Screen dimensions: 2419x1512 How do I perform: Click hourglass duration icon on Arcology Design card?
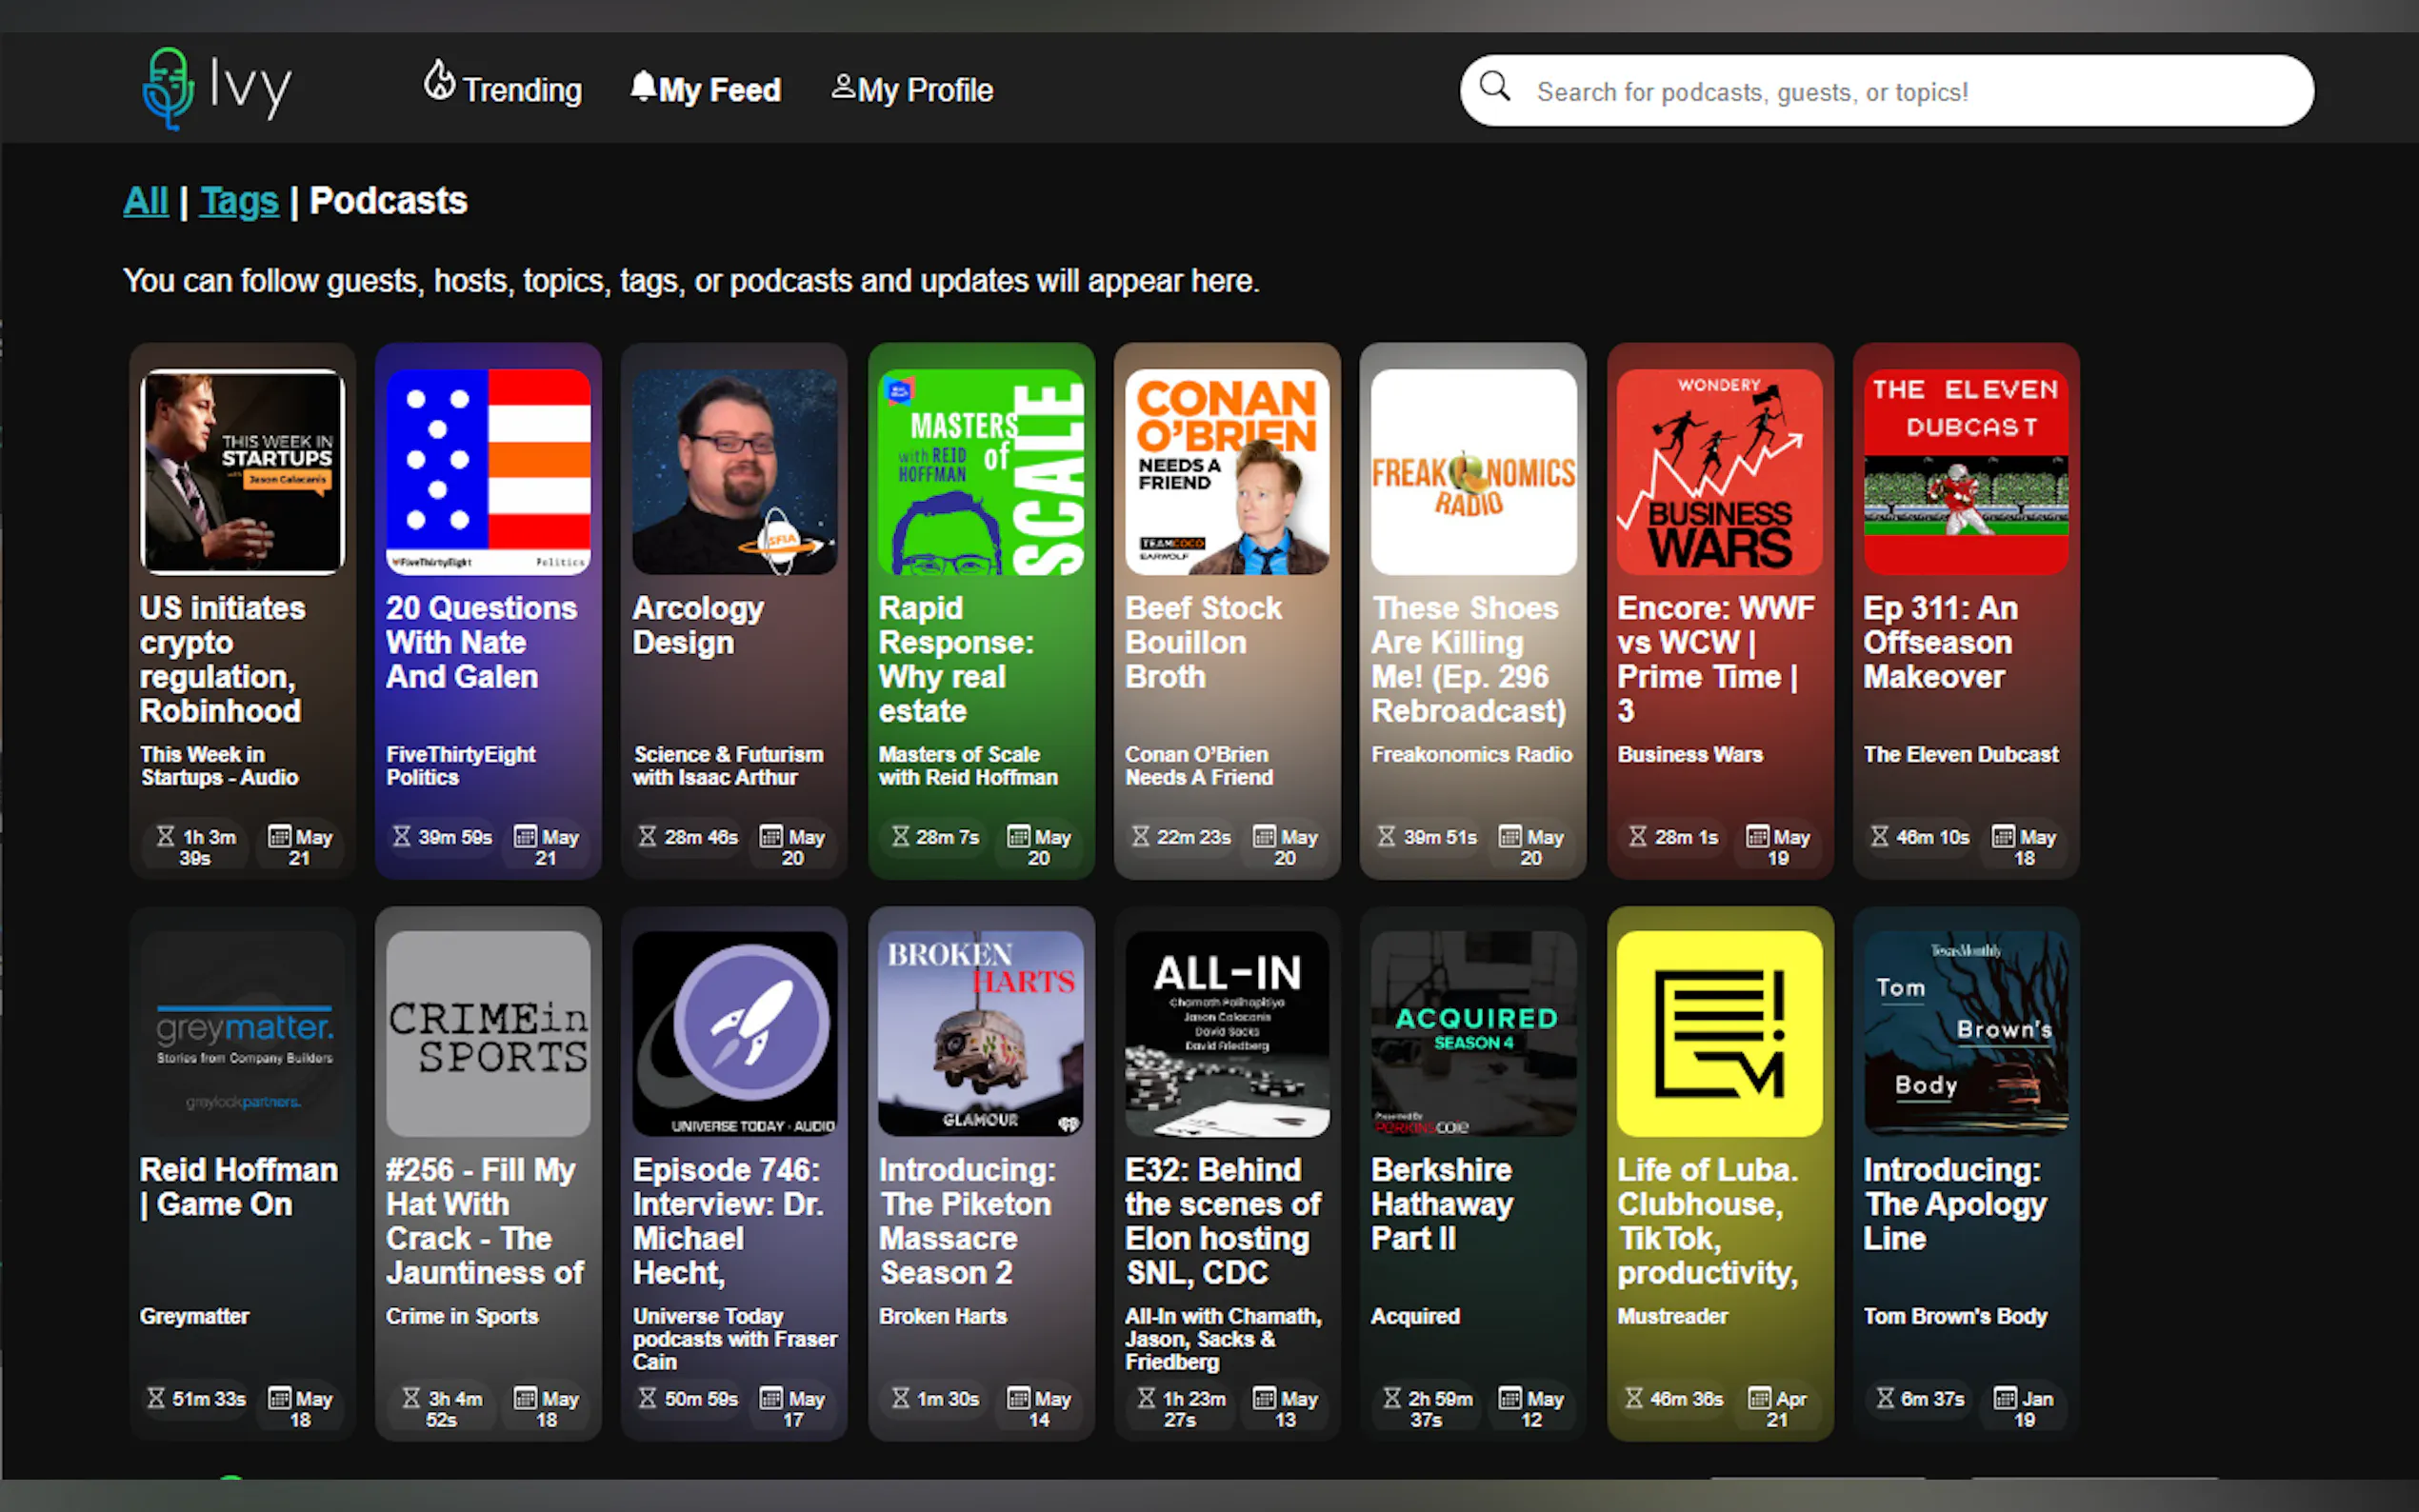point(647,836)
